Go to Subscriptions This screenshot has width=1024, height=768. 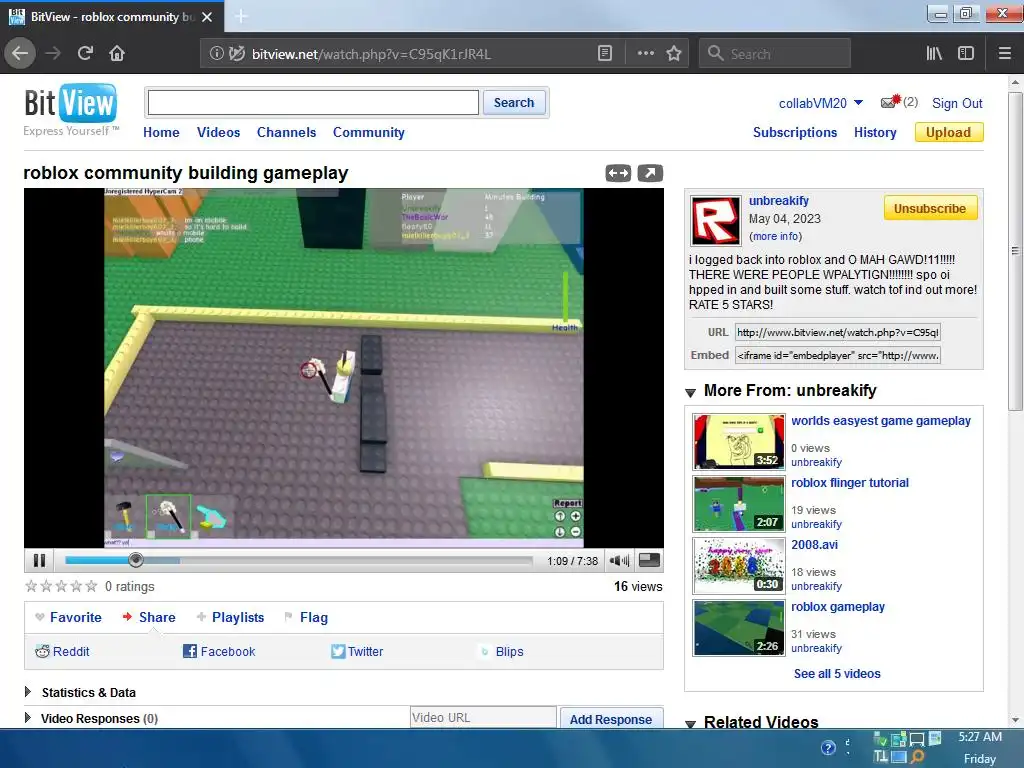pos(795,132)
